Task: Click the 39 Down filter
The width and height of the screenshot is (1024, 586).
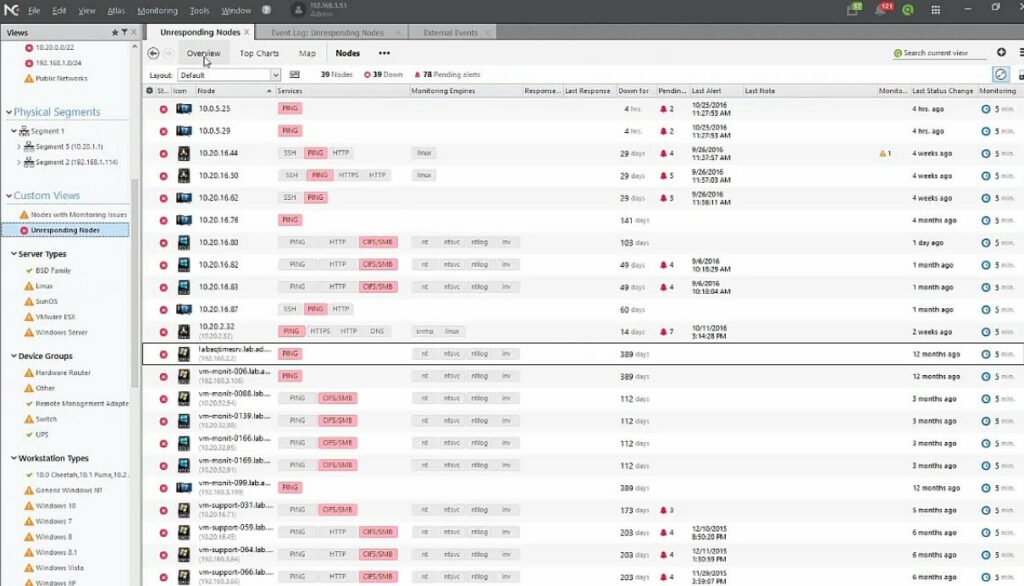Action: click(x=383, y=75)
